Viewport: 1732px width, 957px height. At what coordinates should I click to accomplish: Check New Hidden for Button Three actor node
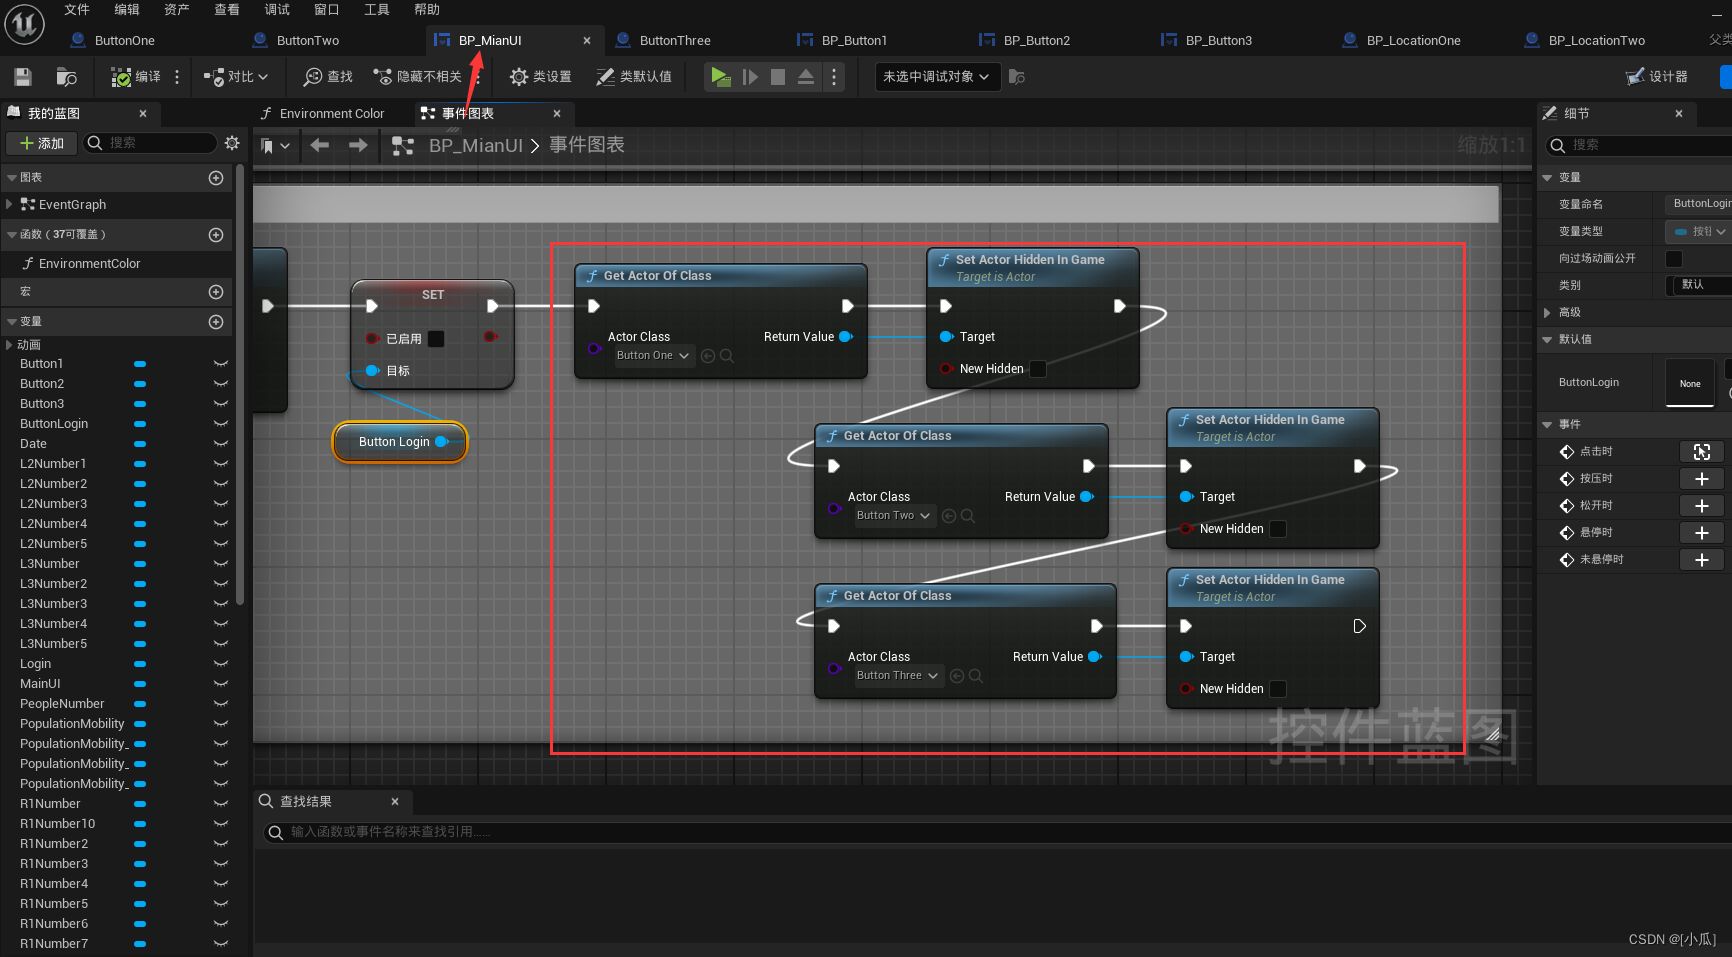point(1278,689)
